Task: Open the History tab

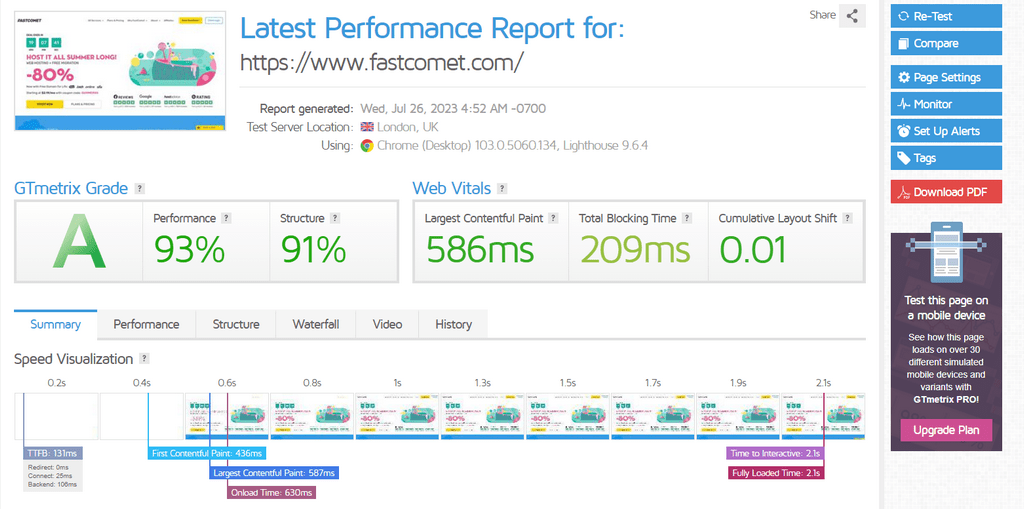Action: (453, 324)
